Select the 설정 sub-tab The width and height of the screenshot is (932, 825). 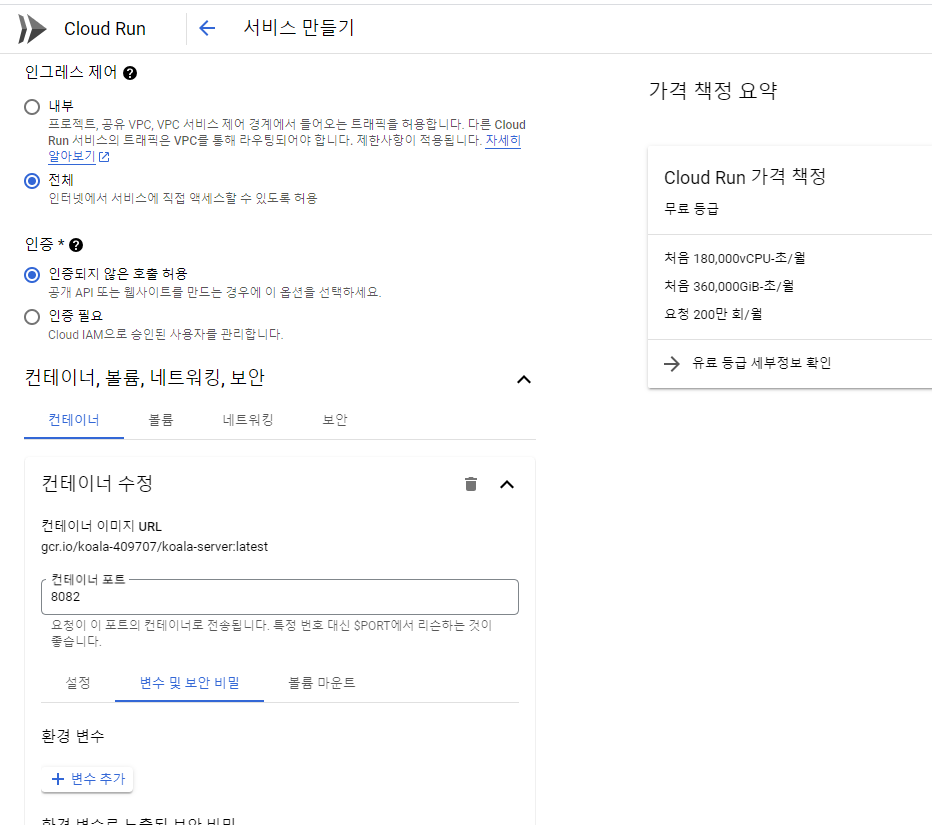(x=78, y=683)
